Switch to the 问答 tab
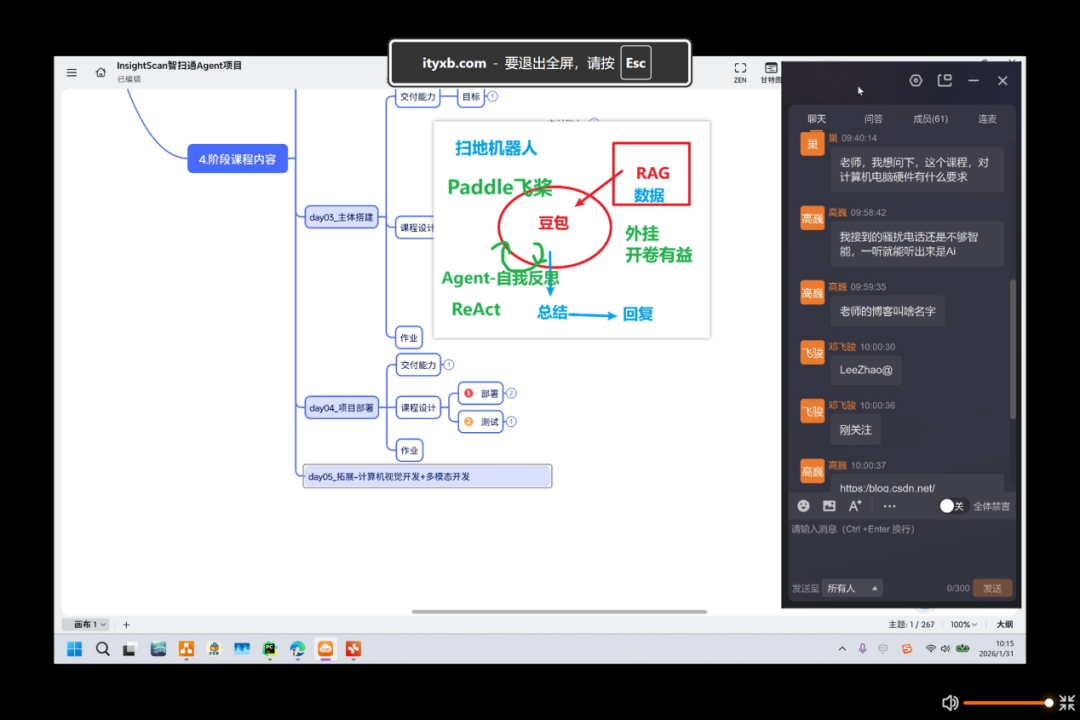The width and height of the screenshot is (1080, 720). pyautogui.click(x=873, y=119)
